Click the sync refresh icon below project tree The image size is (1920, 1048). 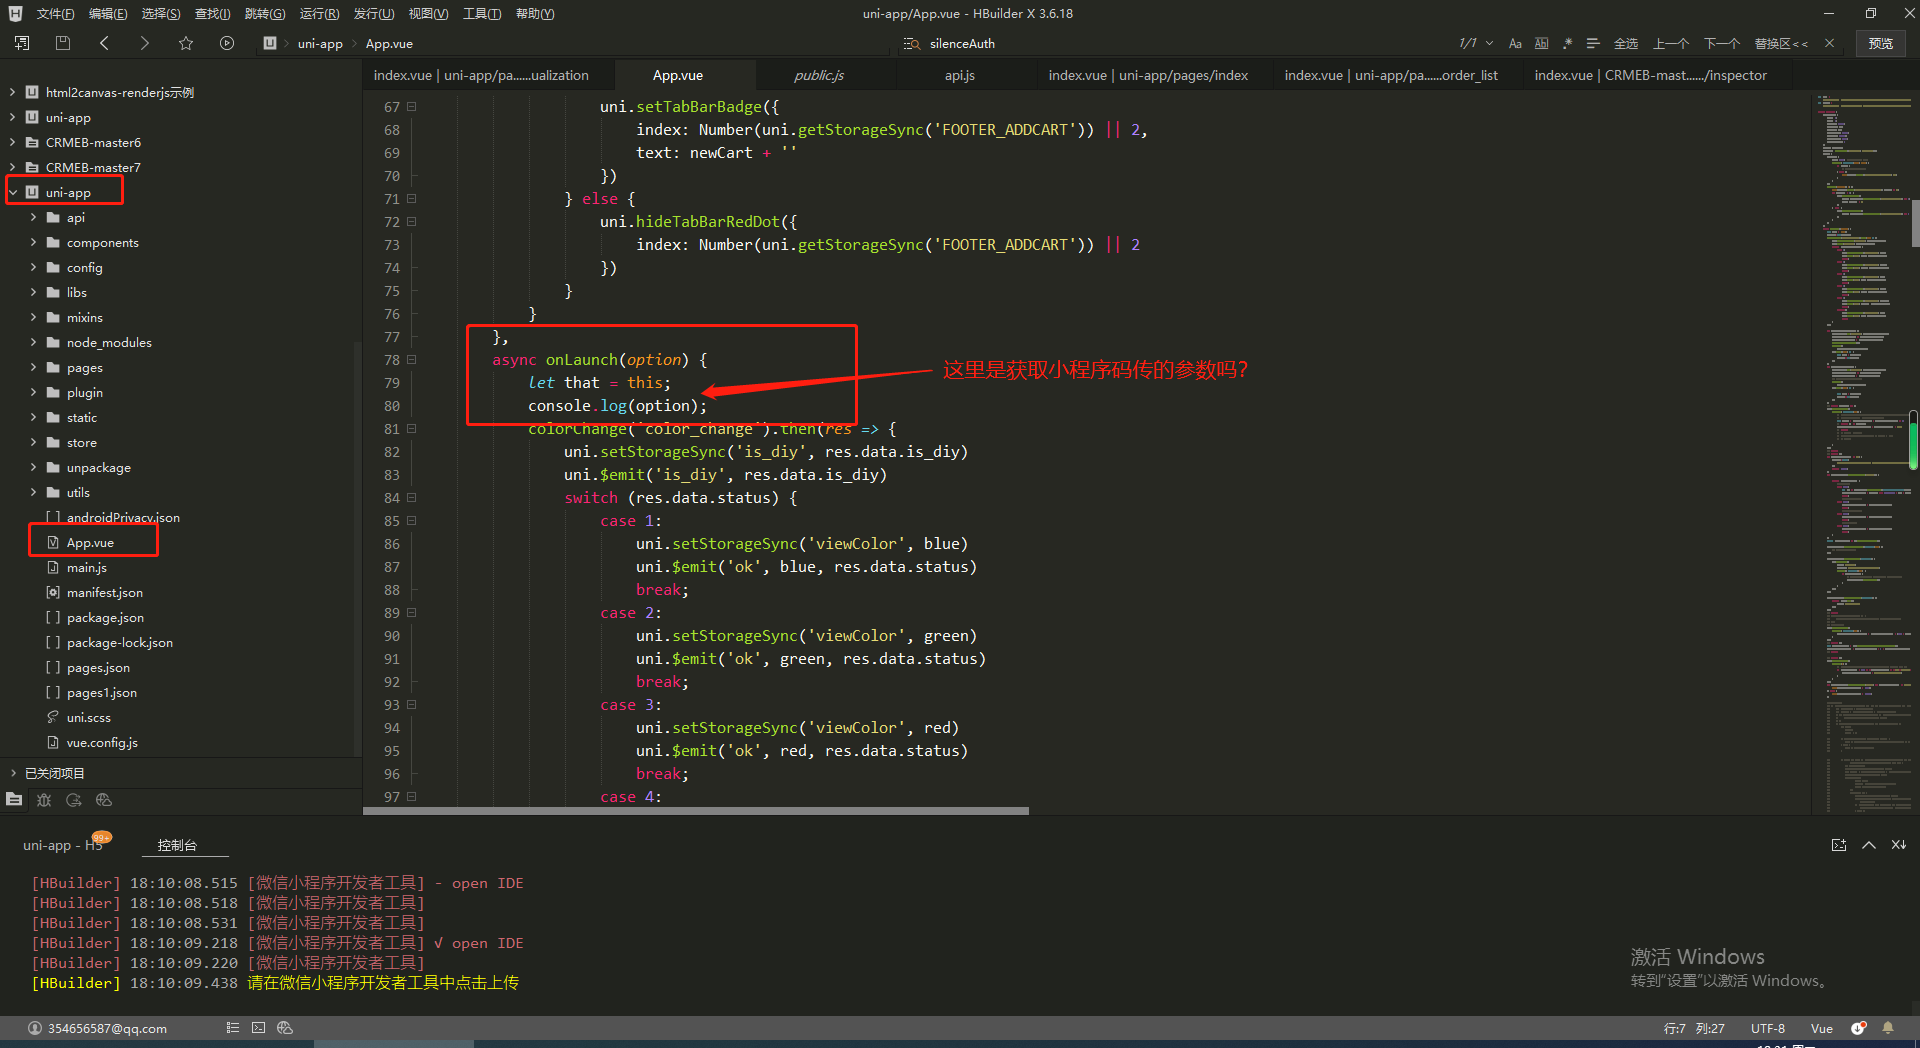[x=74, y=800]
